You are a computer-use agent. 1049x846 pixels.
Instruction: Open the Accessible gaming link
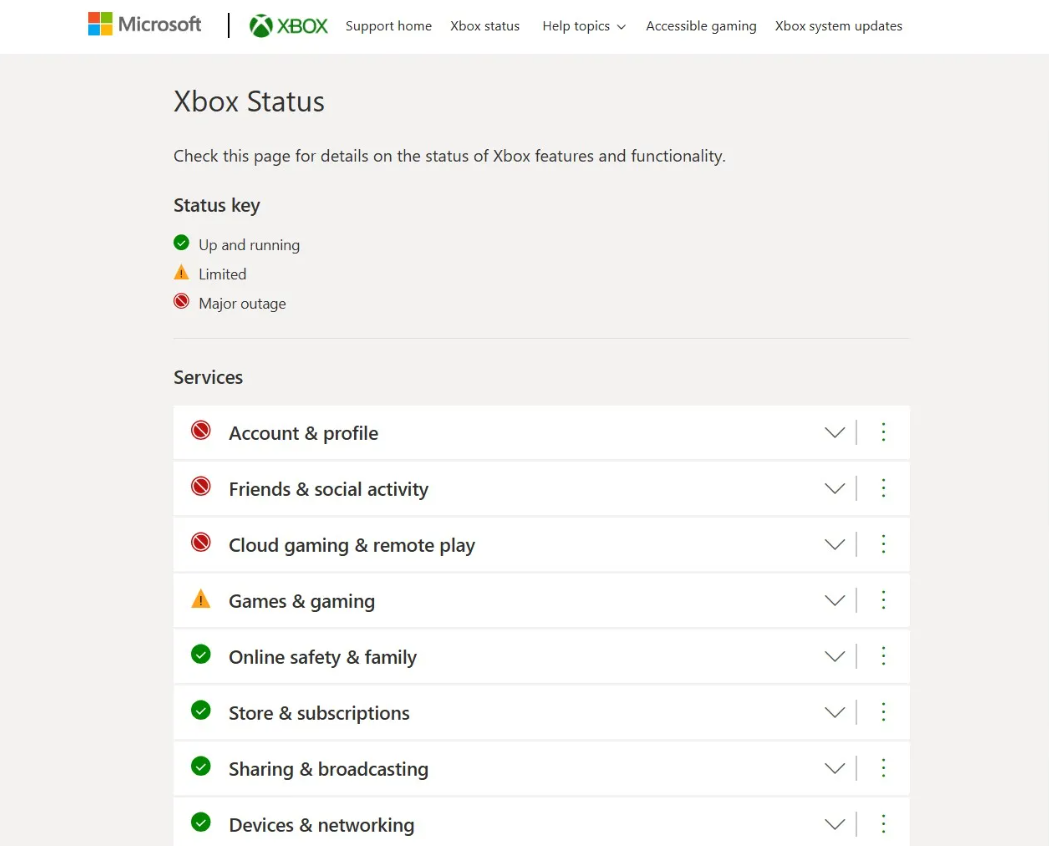click(x=701, y=26)
